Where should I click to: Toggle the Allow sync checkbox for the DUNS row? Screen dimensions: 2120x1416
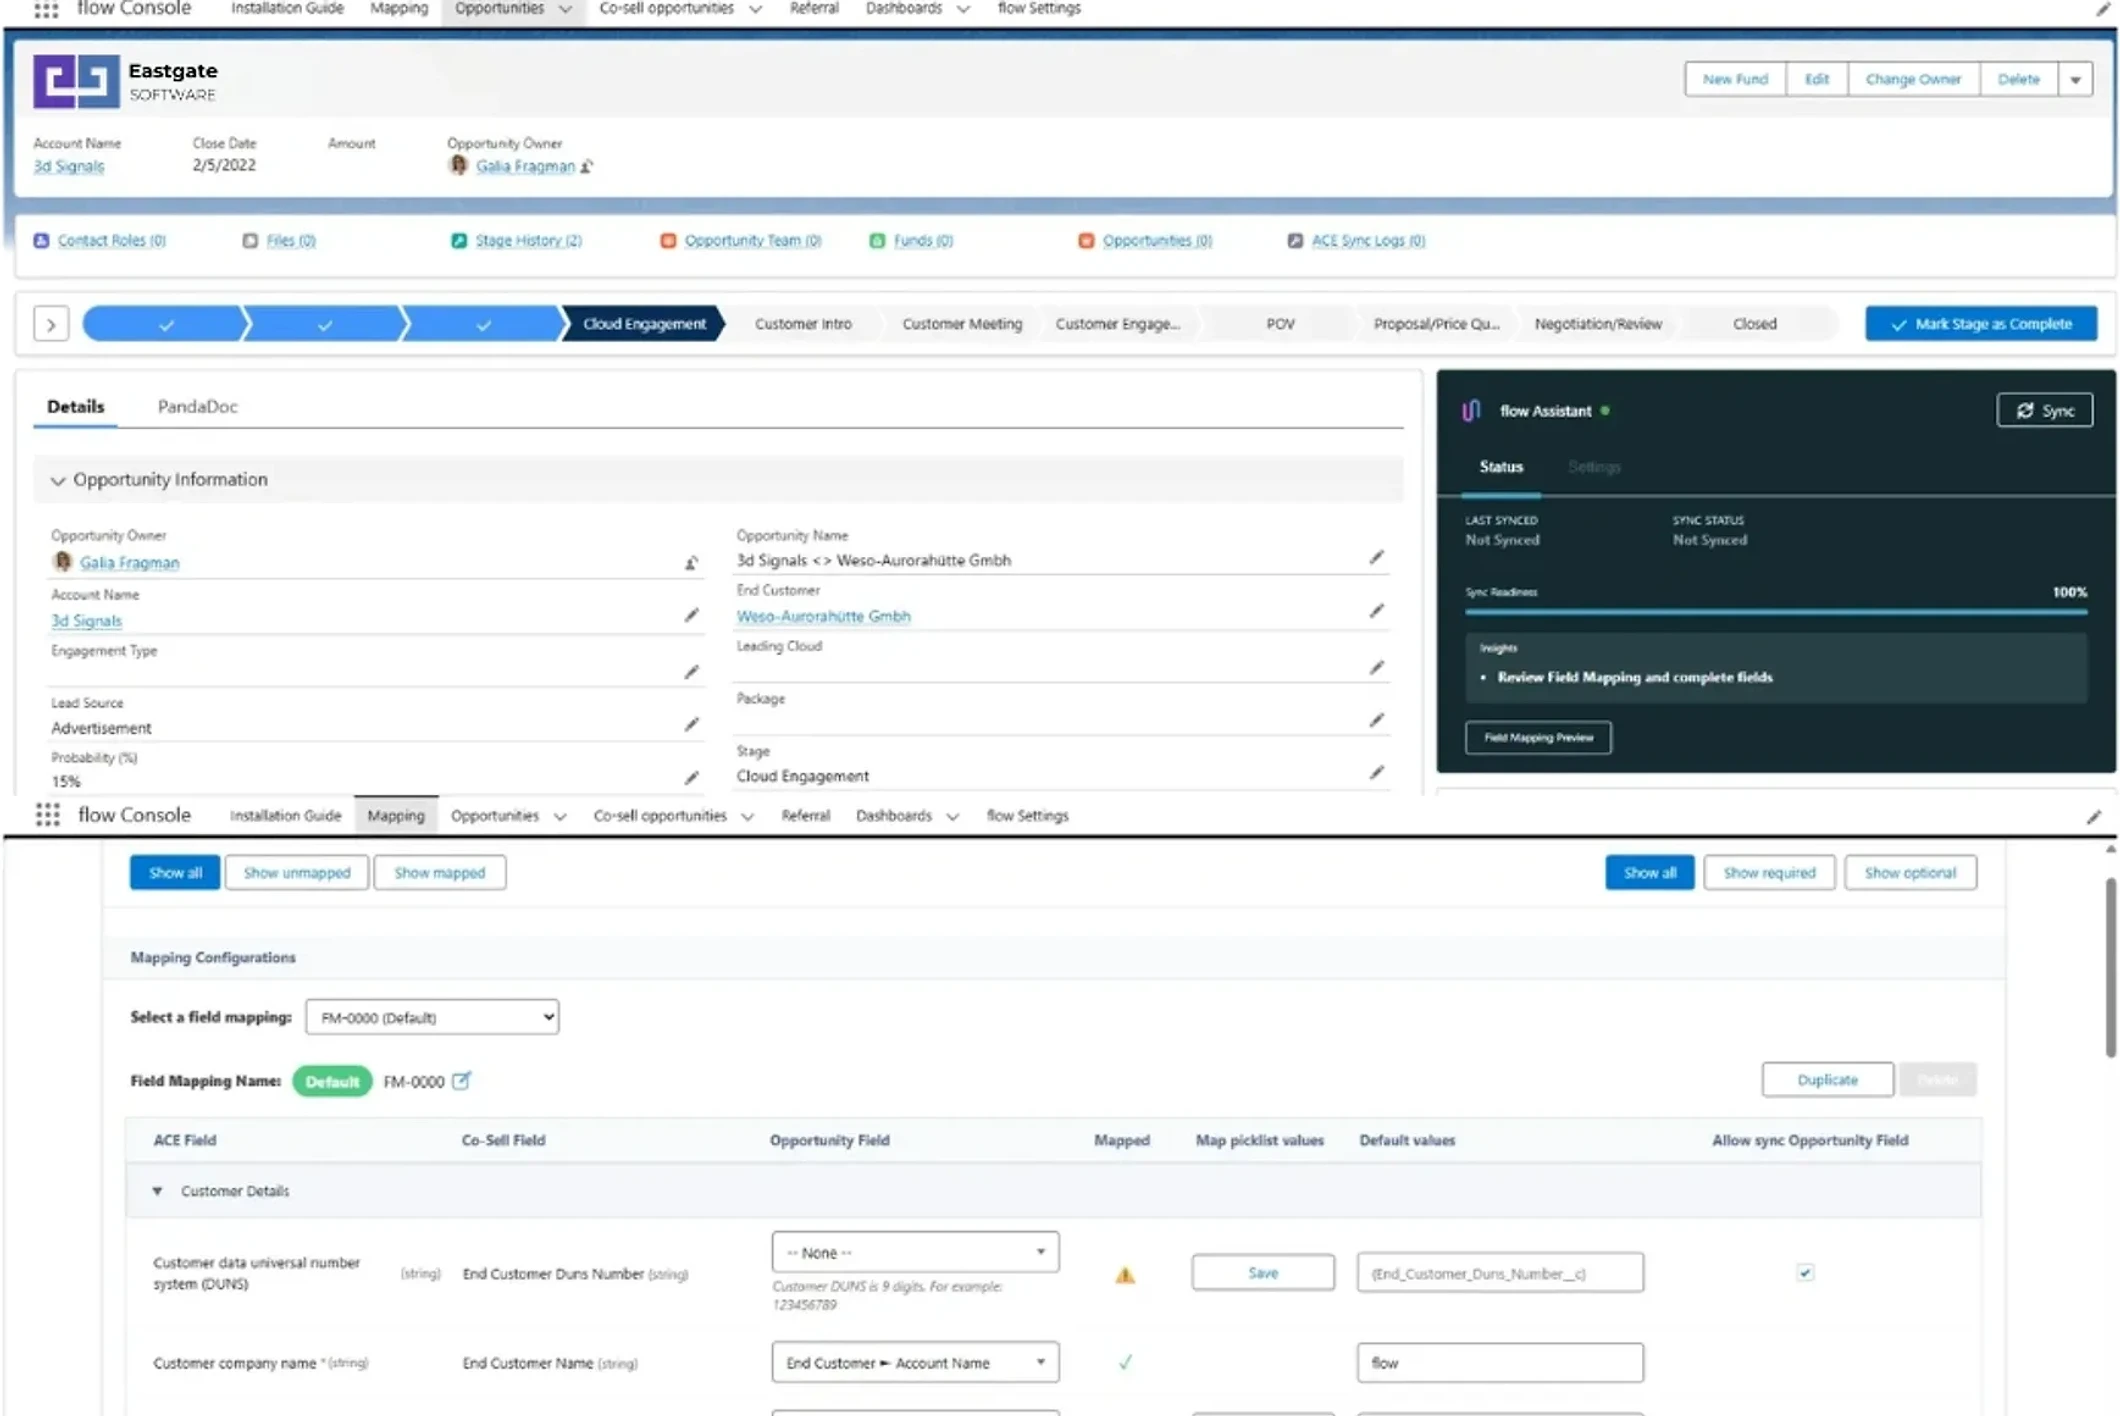(x=1805, y=1273)
